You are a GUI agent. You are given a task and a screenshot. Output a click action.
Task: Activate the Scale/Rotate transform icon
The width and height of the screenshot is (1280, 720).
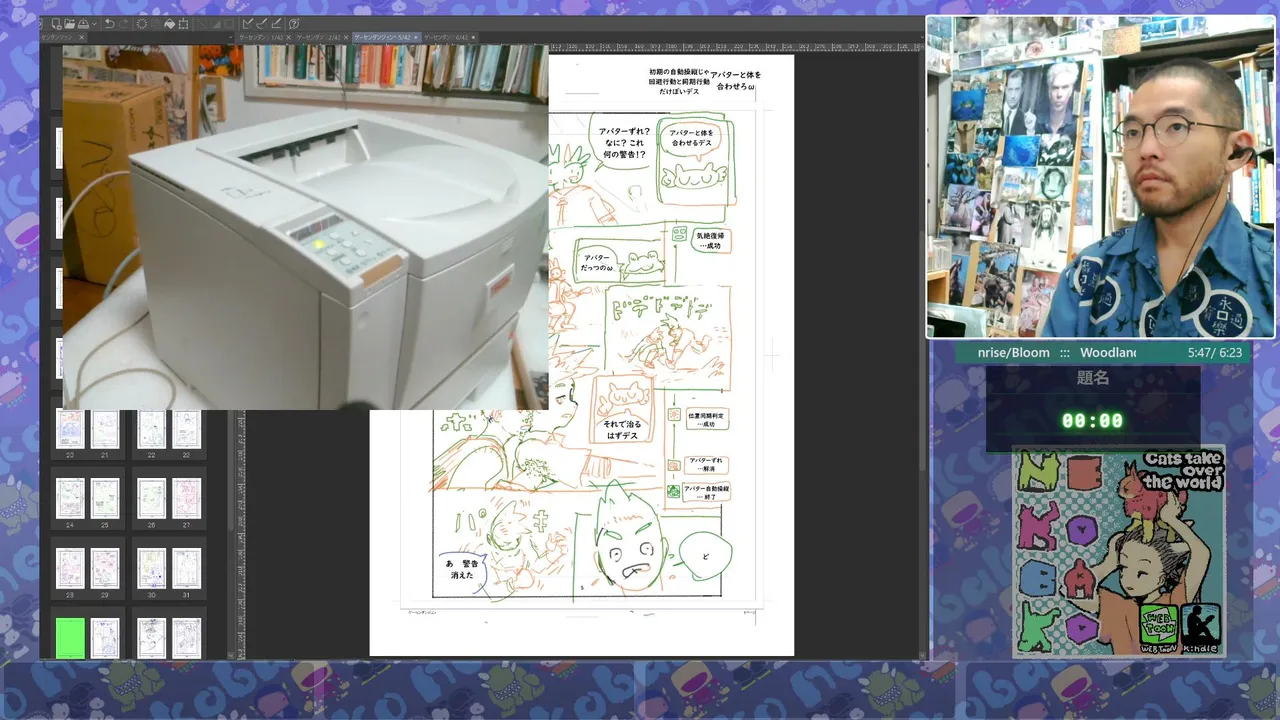coord(183,23)
